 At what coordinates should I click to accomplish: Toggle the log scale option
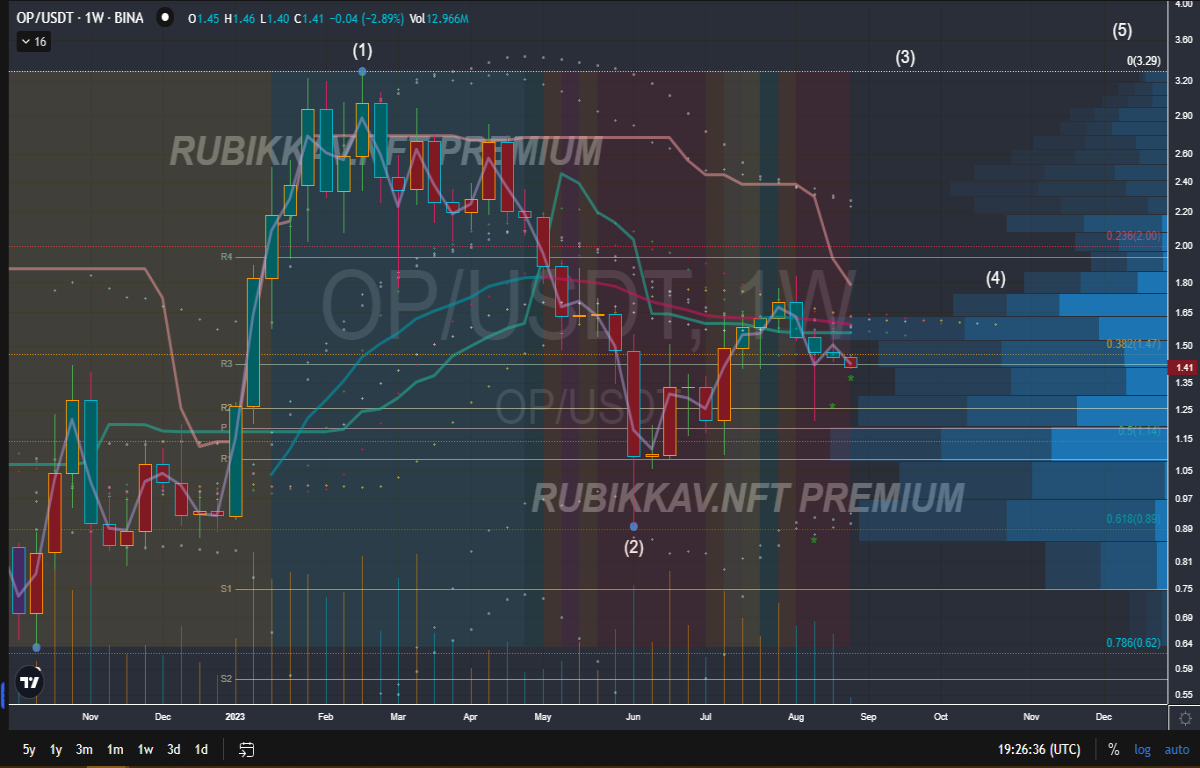1142,749
